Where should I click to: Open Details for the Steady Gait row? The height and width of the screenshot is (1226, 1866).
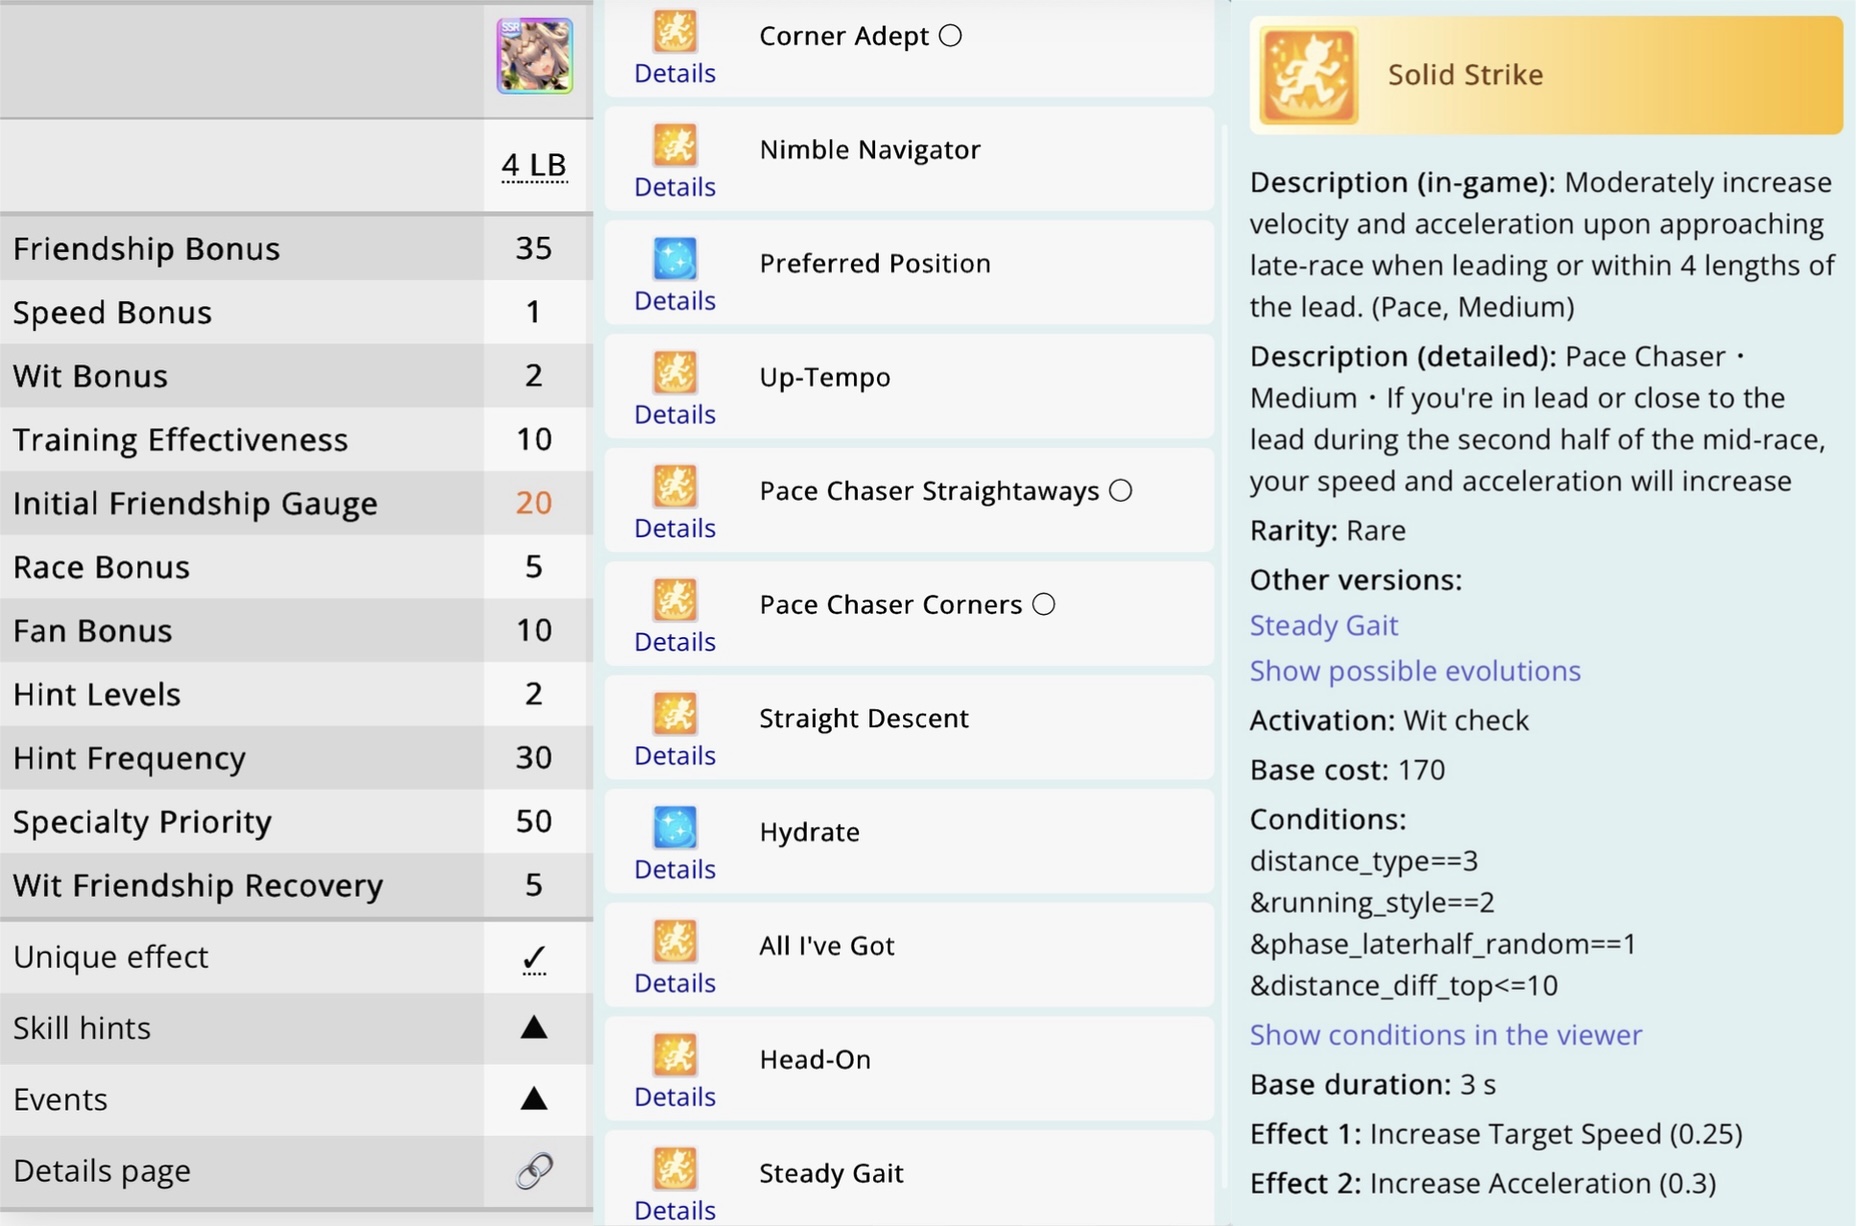pos(675,1210)
